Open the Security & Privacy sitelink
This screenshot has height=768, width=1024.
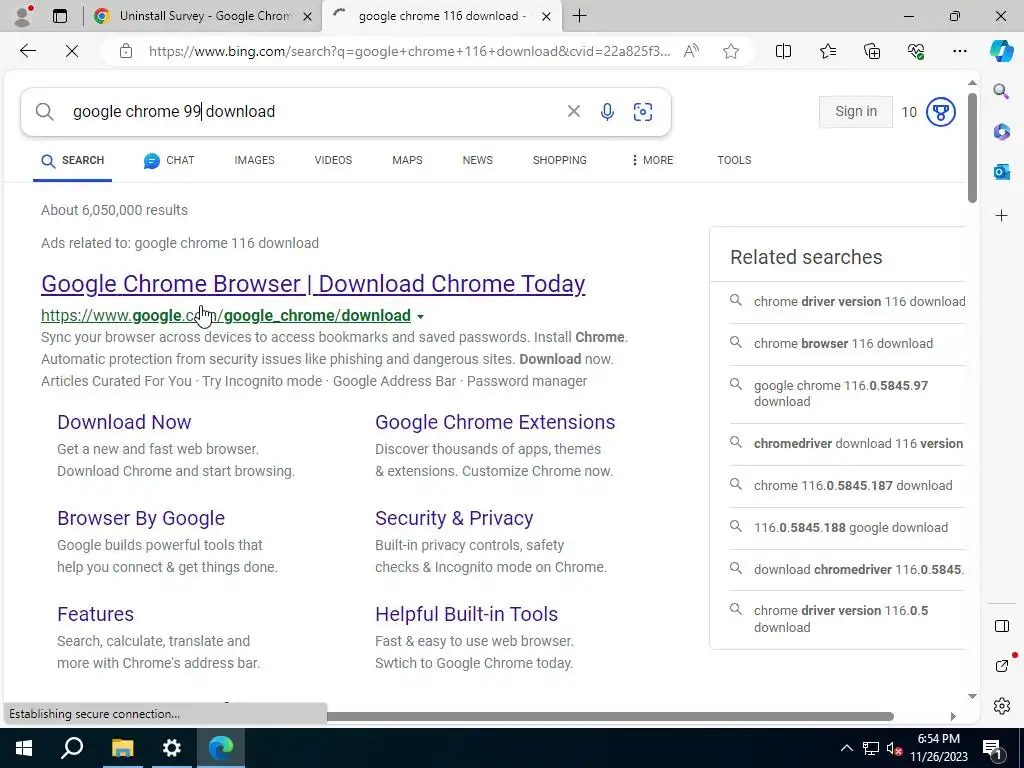[454, 519]
